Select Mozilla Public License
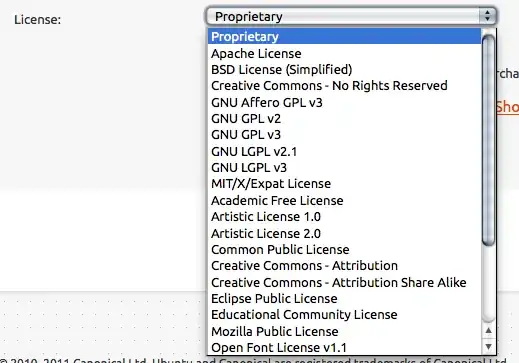 pos(344,331)
